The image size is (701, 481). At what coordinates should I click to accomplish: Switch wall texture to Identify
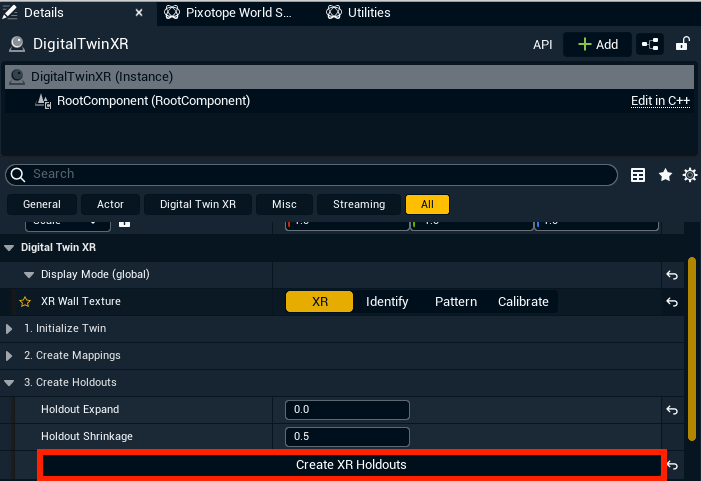387,302
